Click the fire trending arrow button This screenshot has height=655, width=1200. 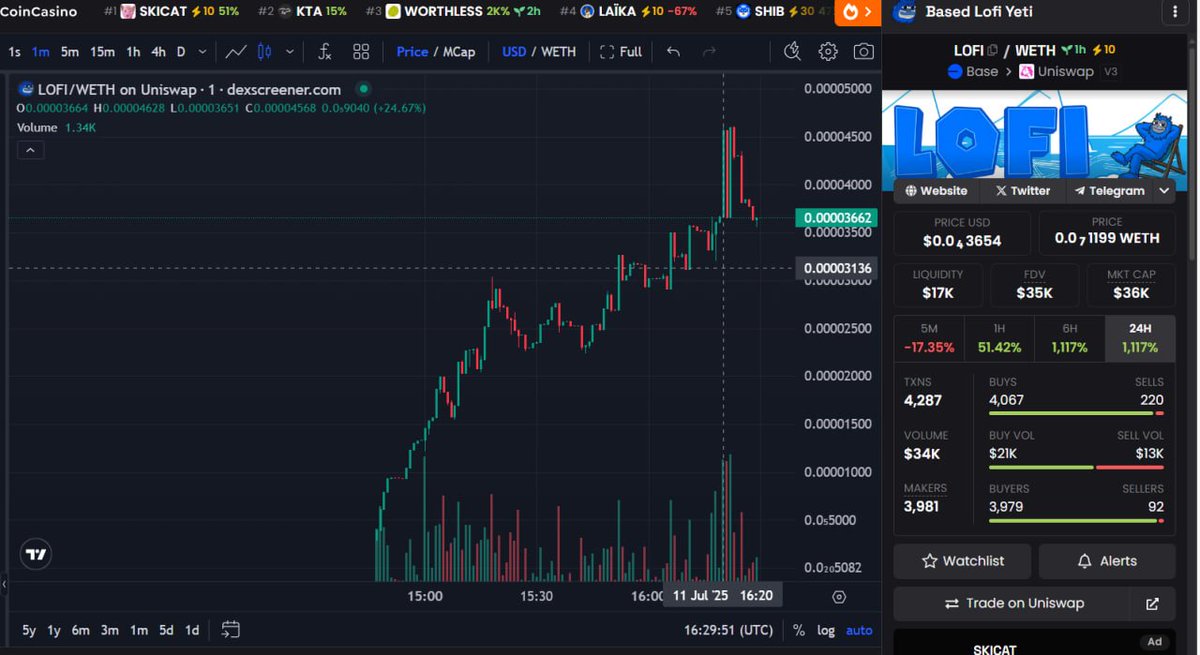(859, 12)
